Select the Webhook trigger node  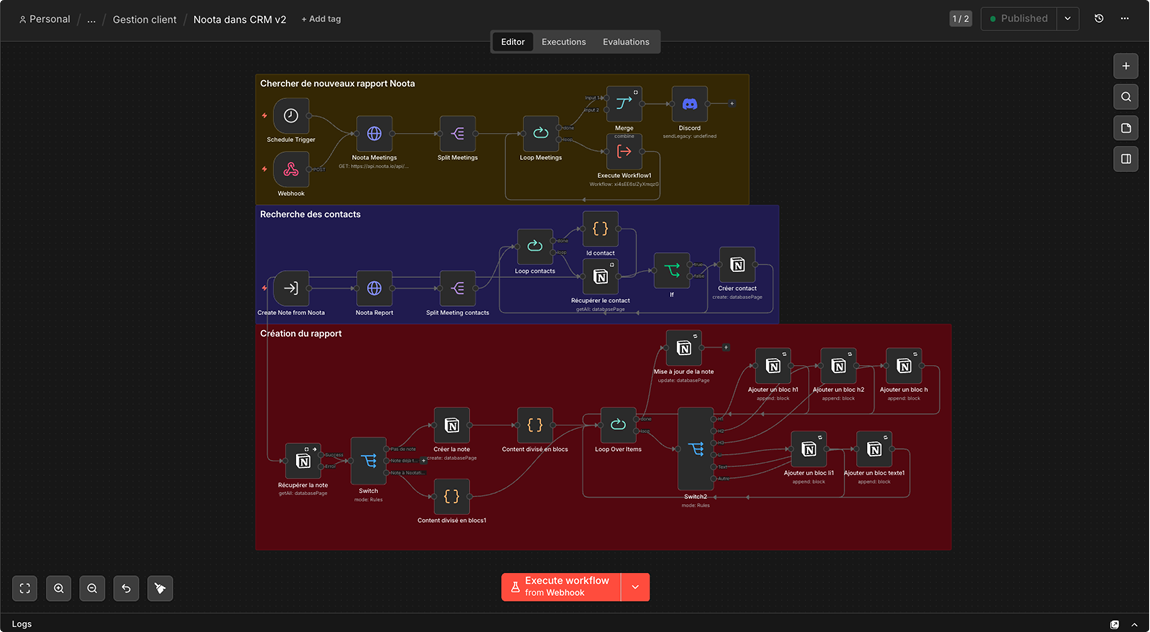(x=291, y=170)
